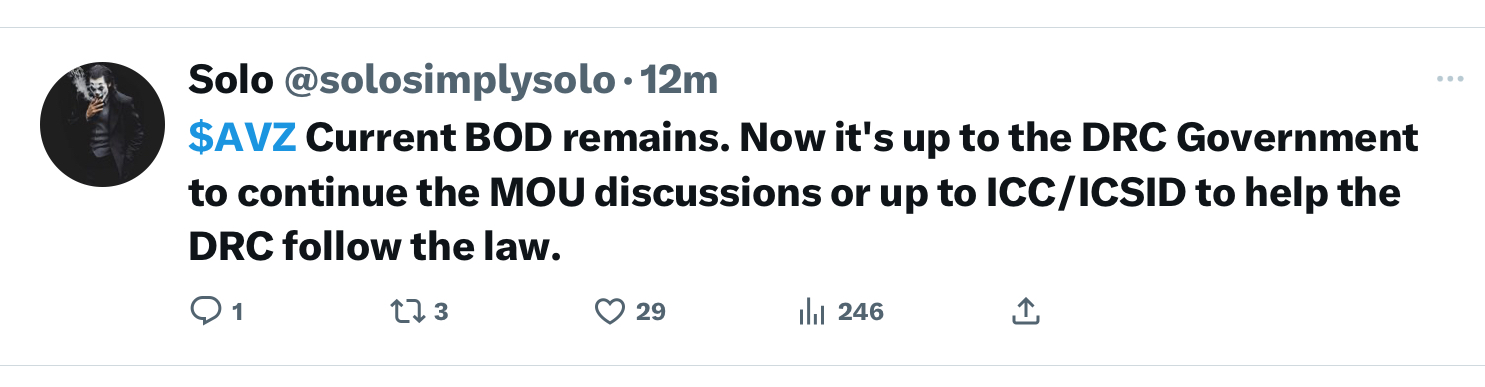Viewport: 1485px width, 387px height.
Task: Click the share upload arrow icon
Action: (1023, 313)
